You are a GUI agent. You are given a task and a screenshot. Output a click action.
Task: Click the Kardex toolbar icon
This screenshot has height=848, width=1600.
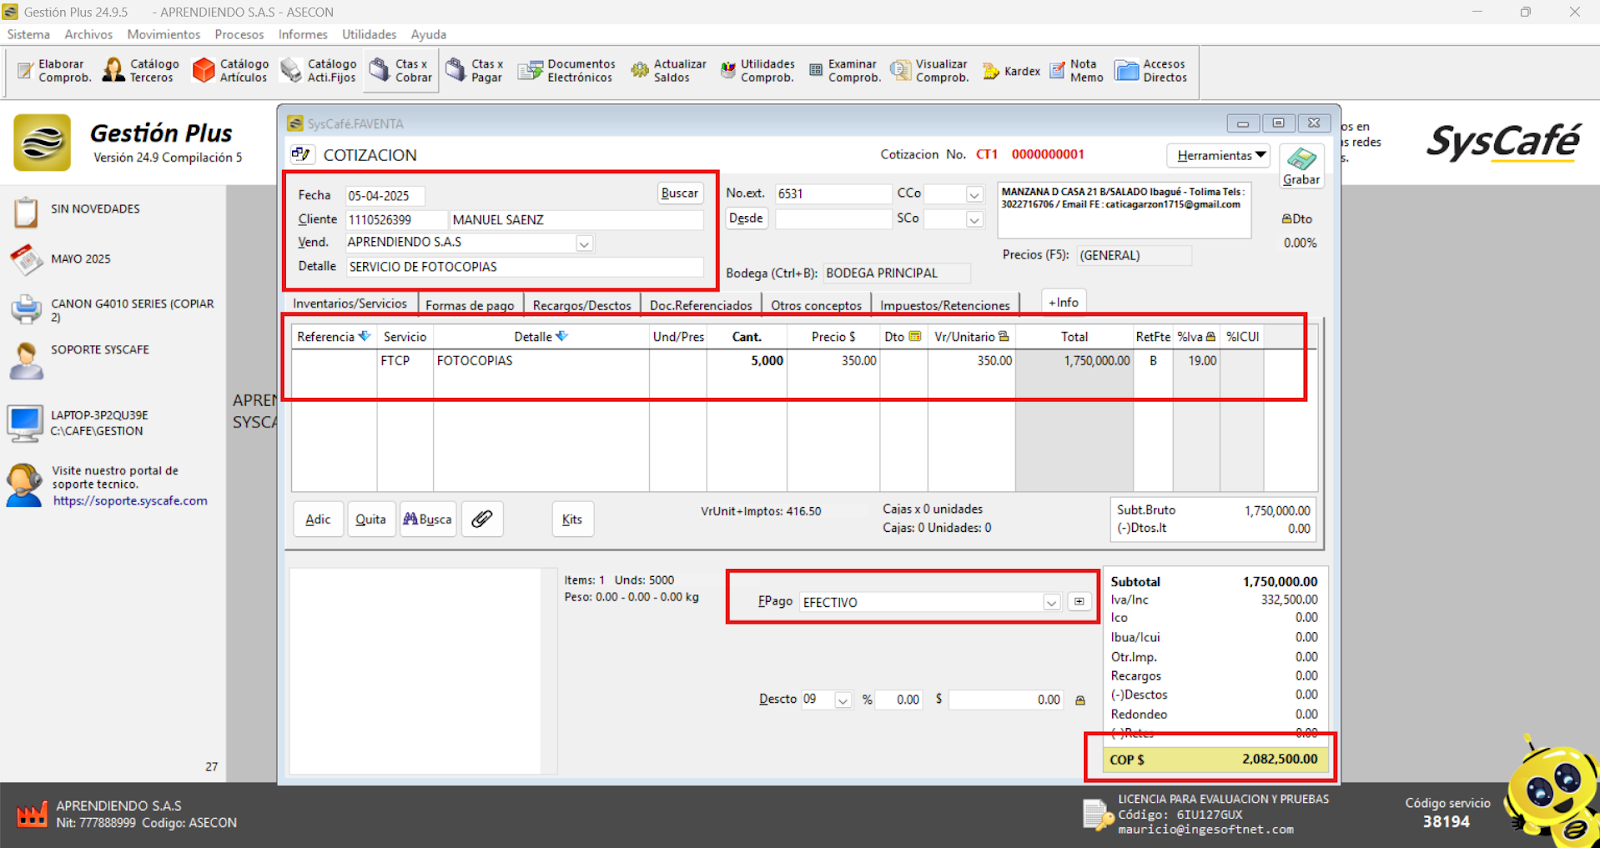pyautogui.click(x=1011, y=71)
